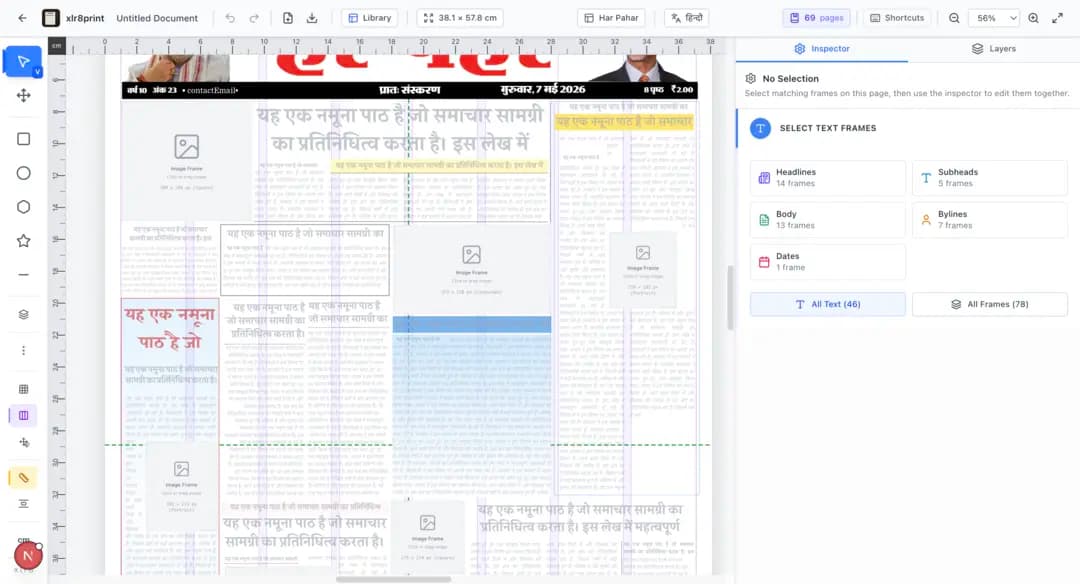Select the circle shape tool
The height and width of the screenshot is (584, 1080).
pyautogui.click(x=23, y=173)
